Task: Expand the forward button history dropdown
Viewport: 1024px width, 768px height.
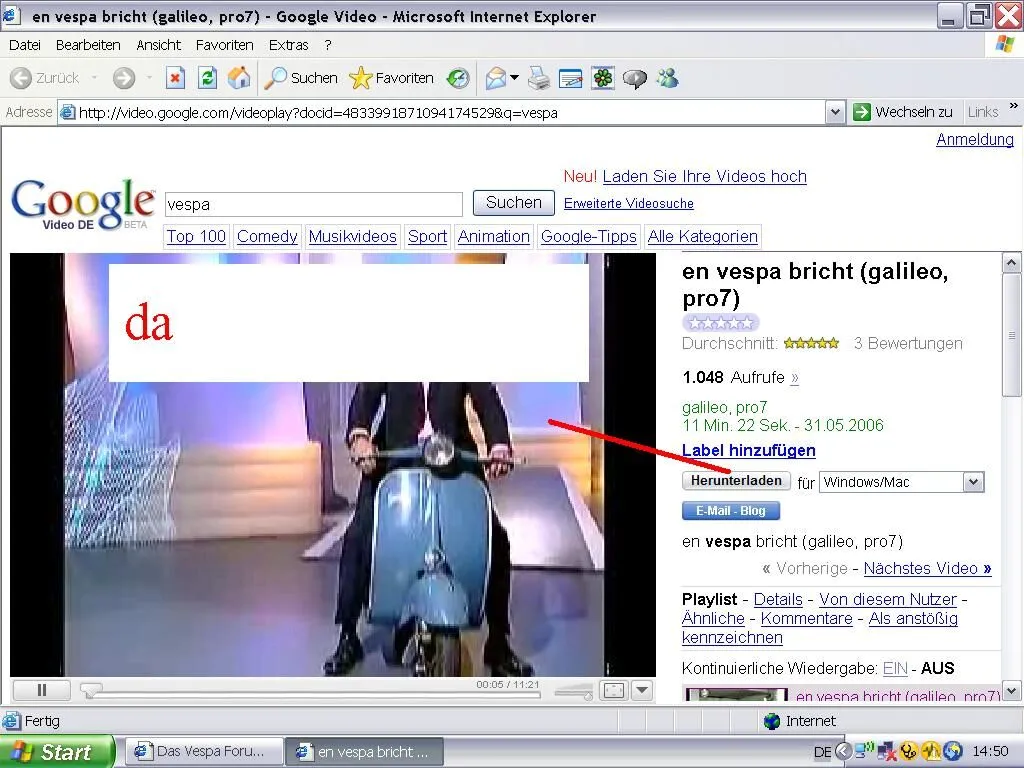Action: click(149, 78)
